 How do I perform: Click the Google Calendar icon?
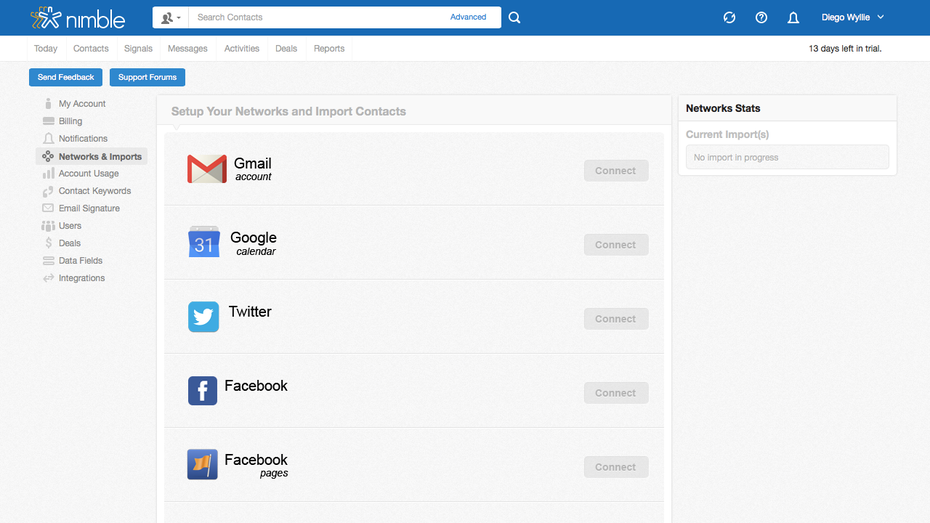pos(204,242)
